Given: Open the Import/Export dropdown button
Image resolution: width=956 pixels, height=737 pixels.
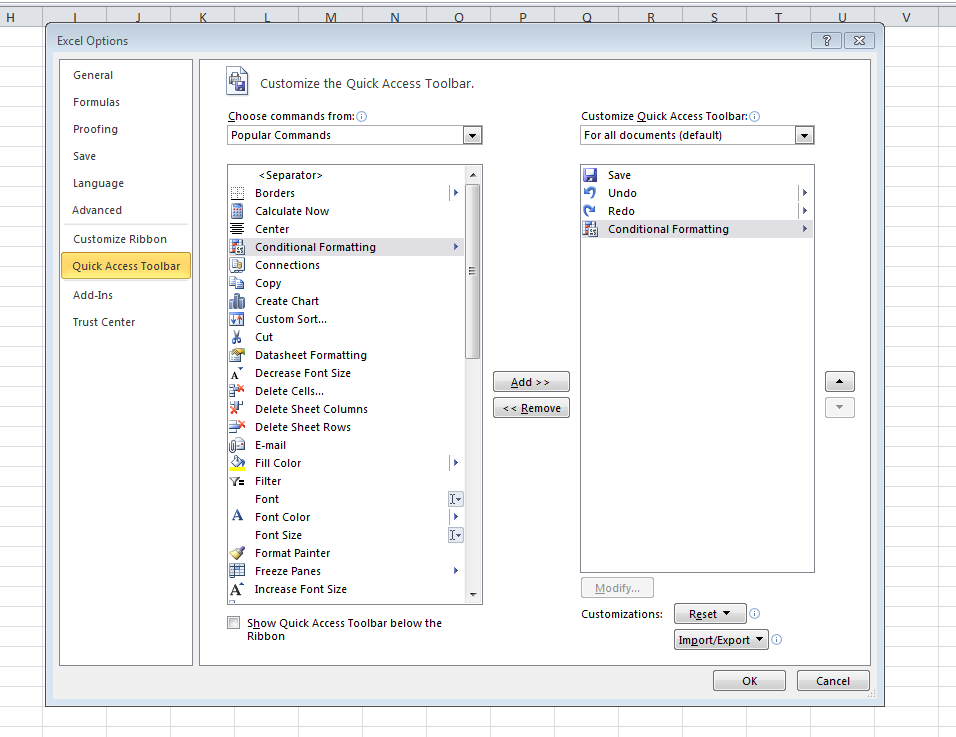Looking at the screenshot, I should (x=721, y=639).
